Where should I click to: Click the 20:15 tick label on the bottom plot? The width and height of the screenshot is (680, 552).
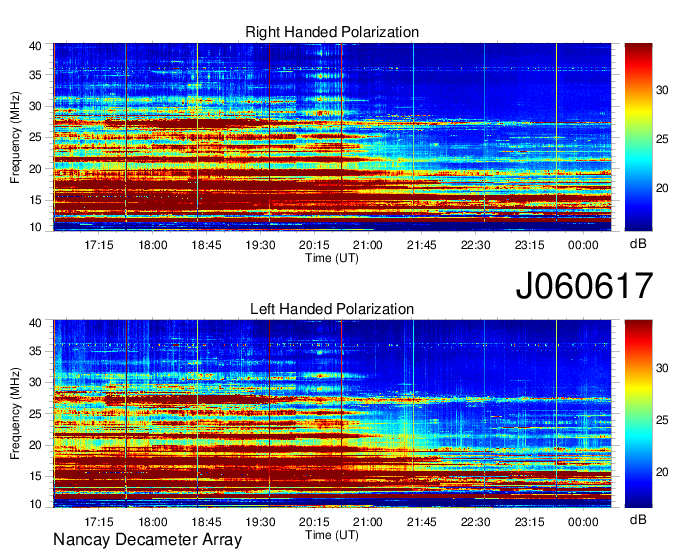click(314, 522)
